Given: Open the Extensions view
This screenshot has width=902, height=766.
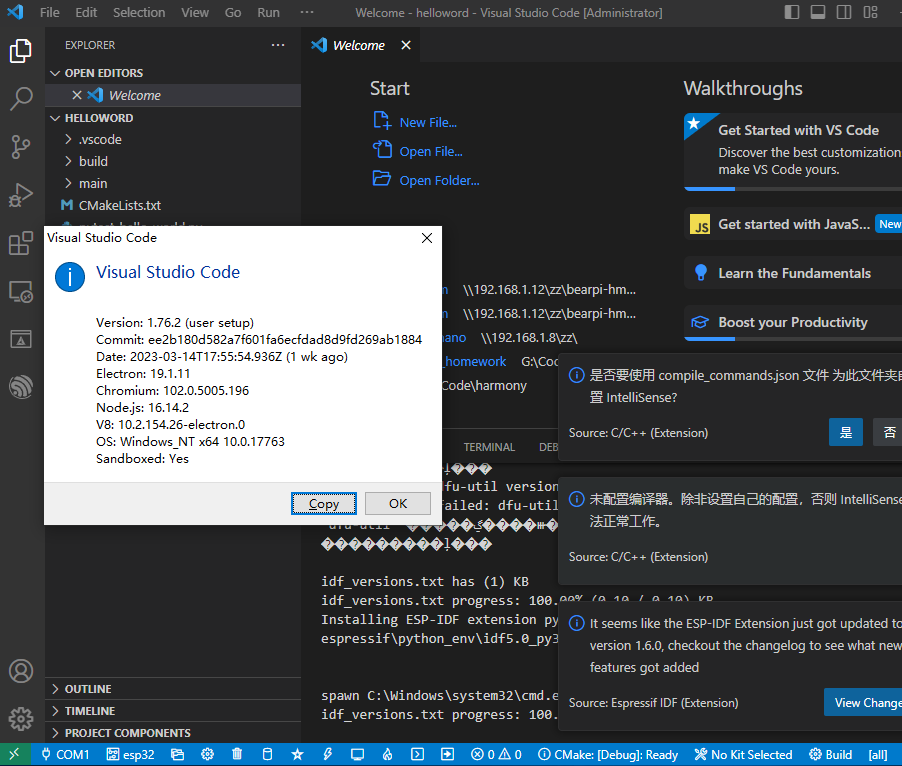Looking at the screenshot, I should [20, 243].
